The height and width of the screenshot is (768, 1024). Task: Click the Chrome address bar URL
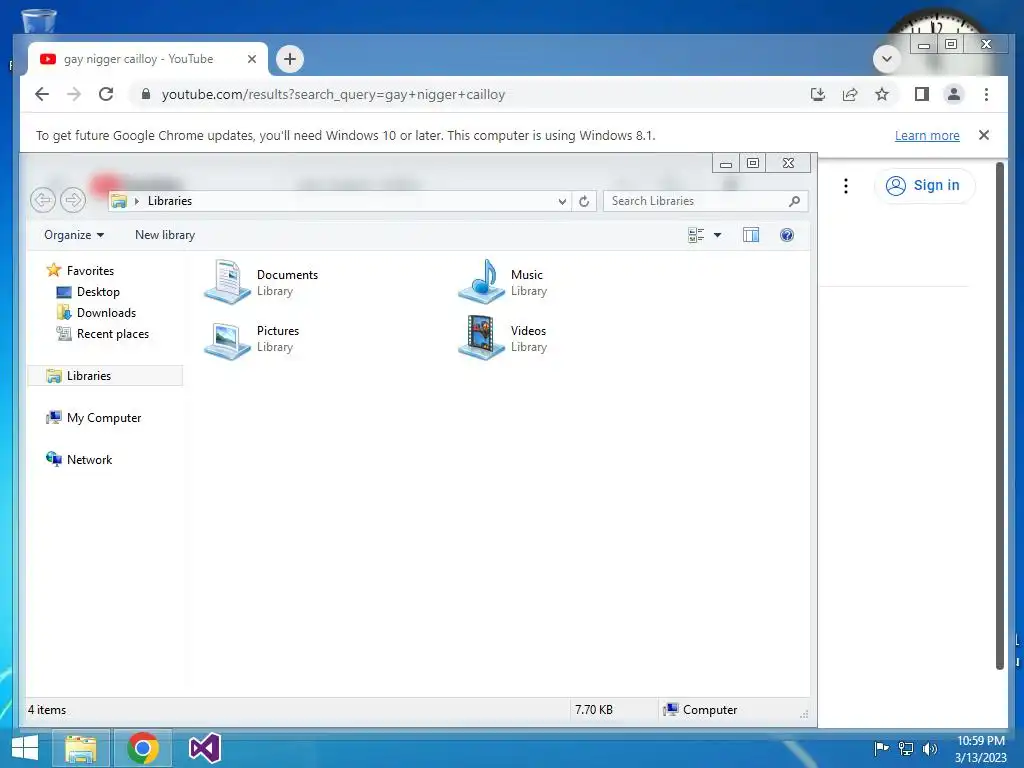click(x=333, y=94)
